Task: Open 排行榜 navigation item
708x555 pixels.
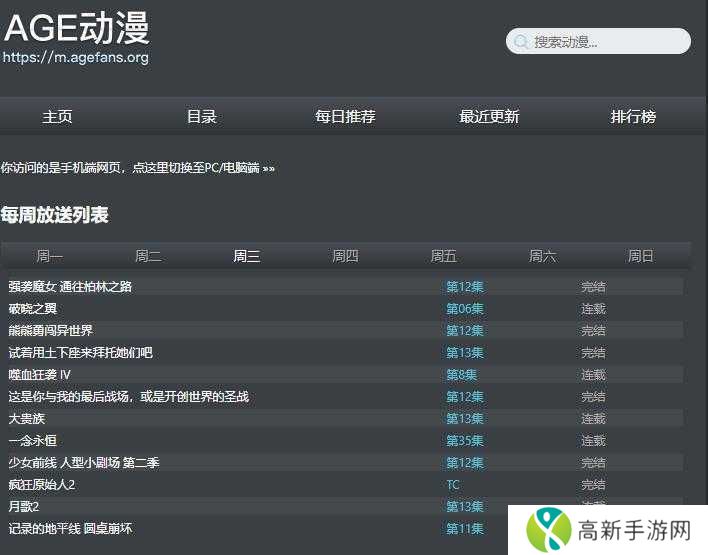Action: coord(633,117)
